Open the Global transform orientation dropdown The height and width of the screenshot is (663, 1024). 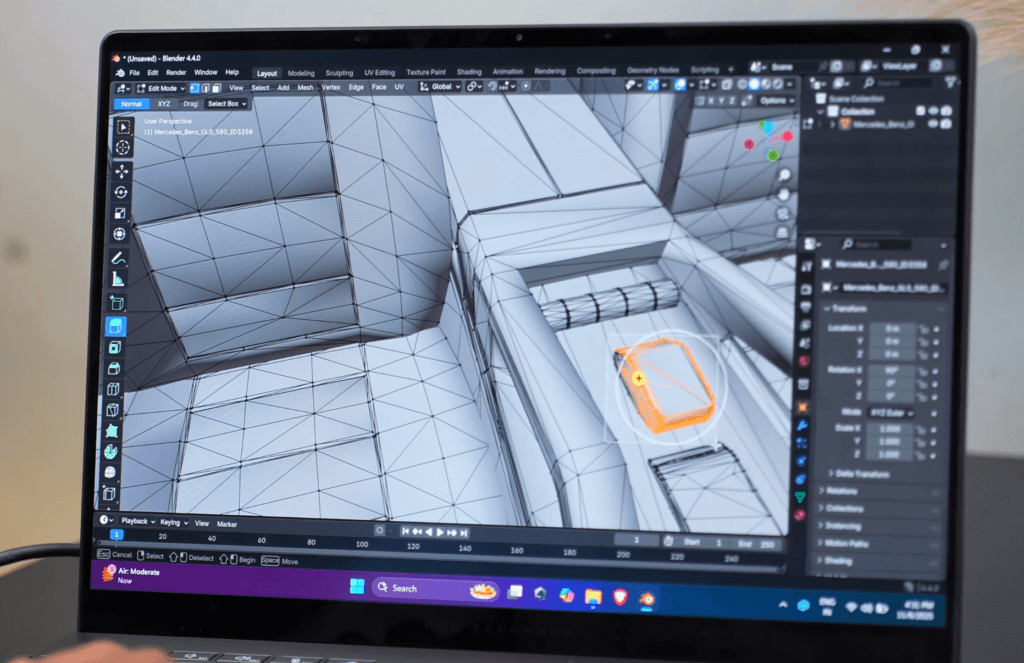pos(439,87)
